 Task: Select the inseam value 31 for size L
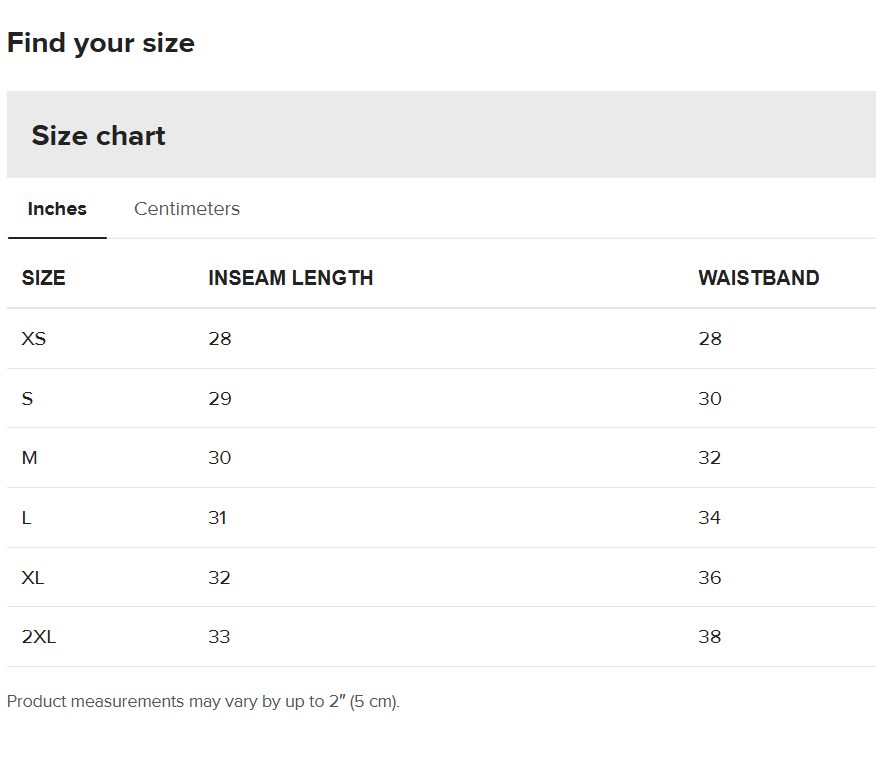click(x=218, y=518)
